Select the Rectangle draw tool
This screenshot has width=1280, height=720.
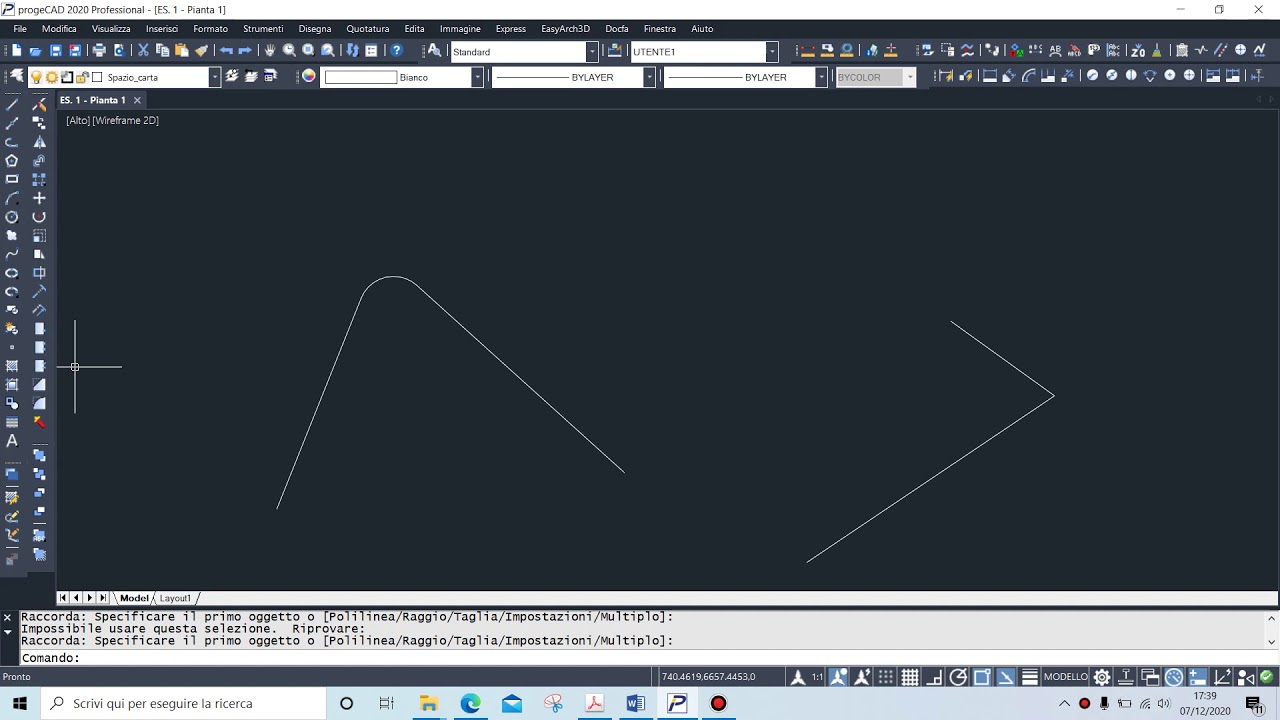click(12, 179)
